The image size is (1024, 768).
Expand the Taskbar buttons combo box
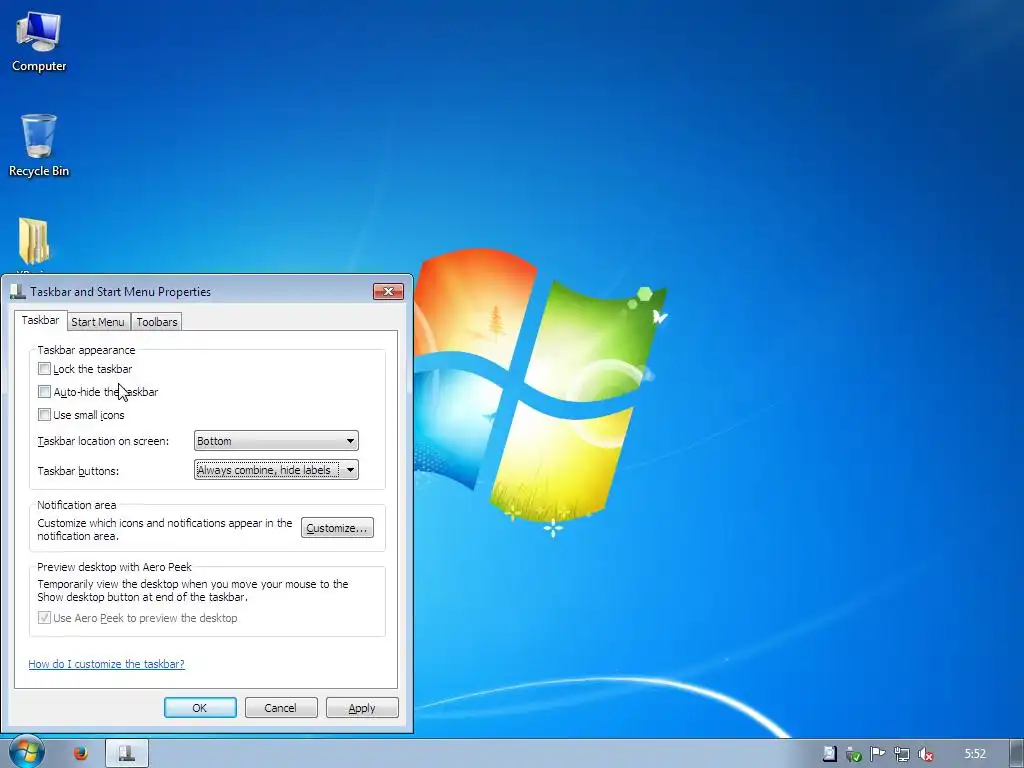pos(276,470)
